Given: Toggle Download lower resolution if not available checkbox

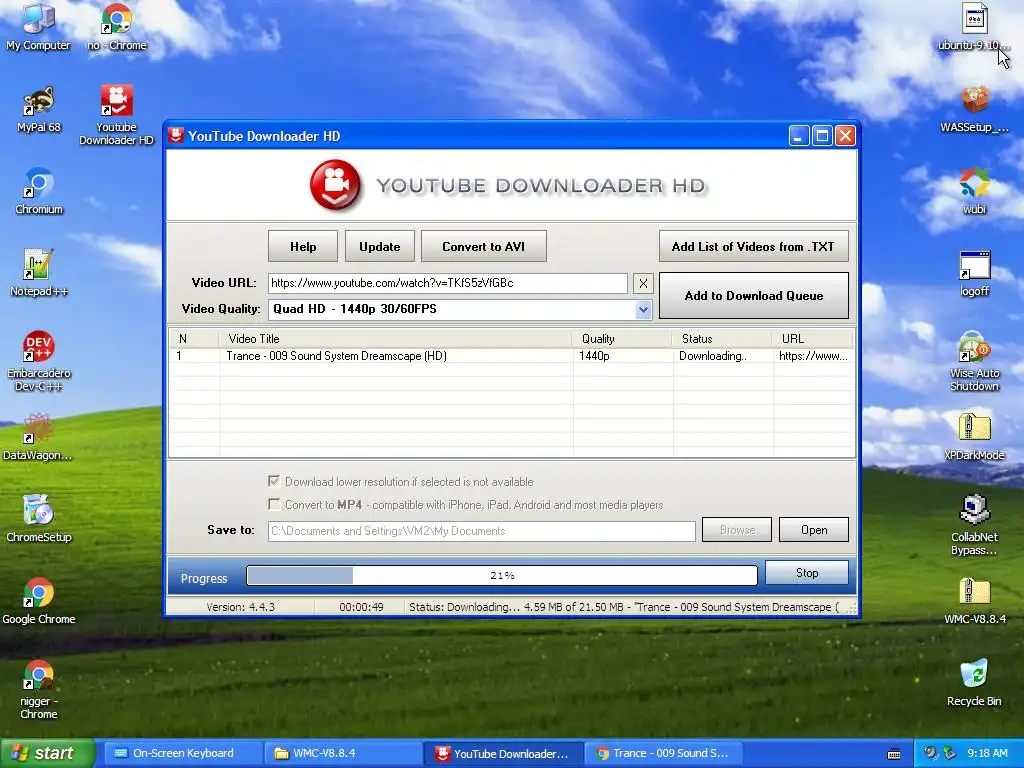Looking at the screenshot, I should pos(274,481).
